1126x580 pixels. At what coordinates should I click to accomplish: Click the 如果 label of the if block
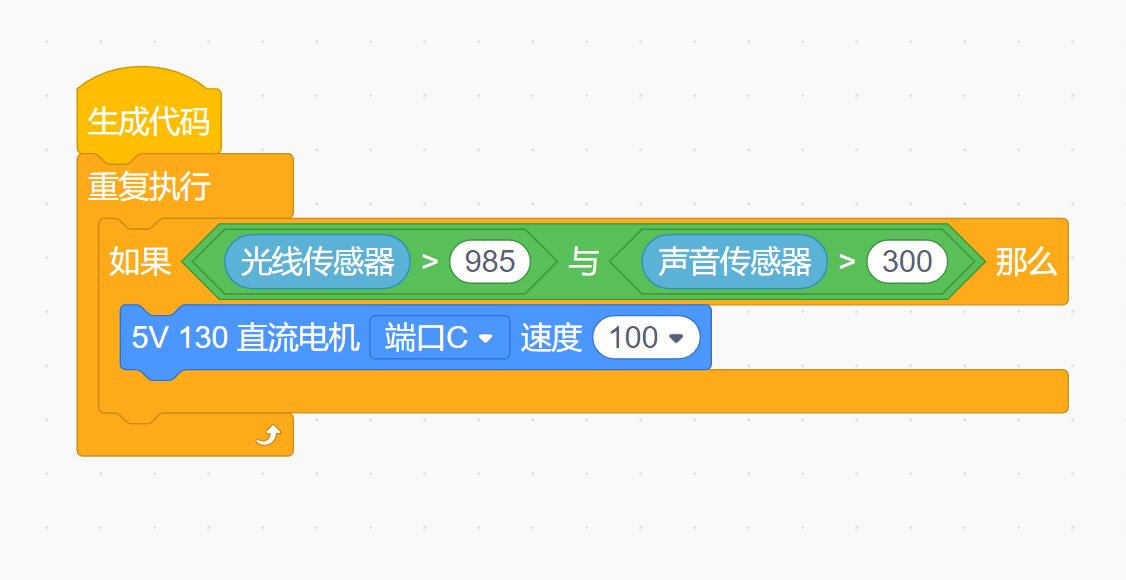click(140, 261)
